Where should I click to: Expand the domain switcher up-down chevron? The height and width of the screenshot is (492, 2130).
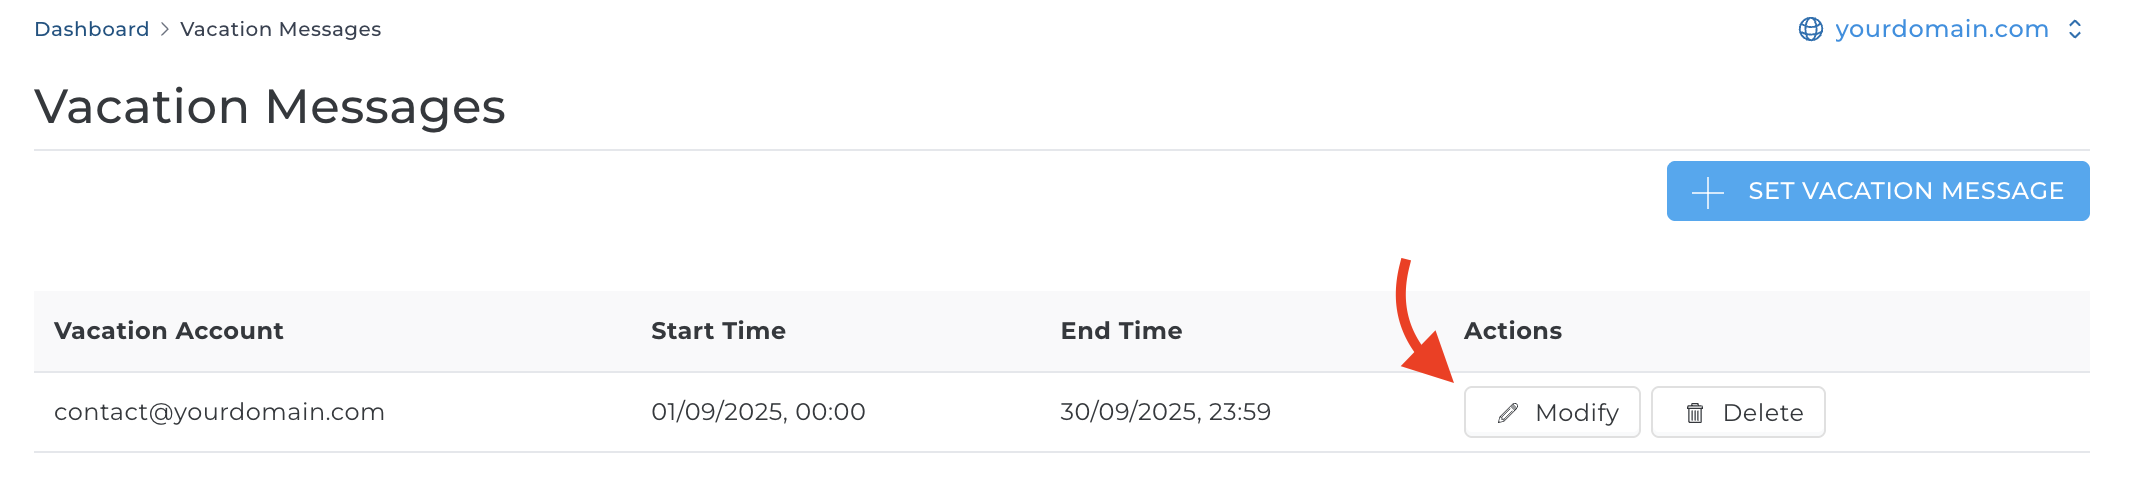pos(2075,29)
